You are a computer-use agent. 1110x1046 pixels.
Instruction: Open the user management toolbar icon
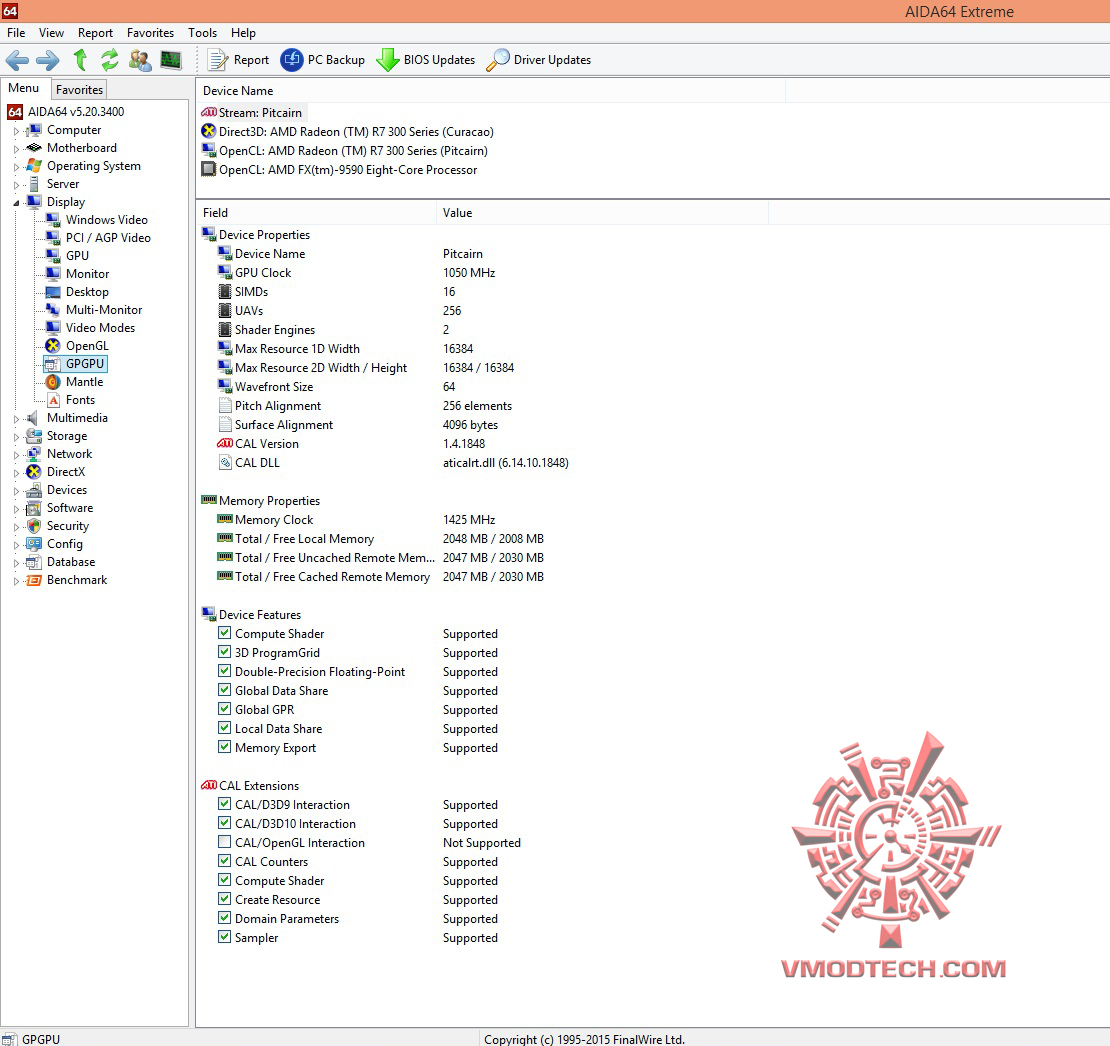(x=140, y=60)
